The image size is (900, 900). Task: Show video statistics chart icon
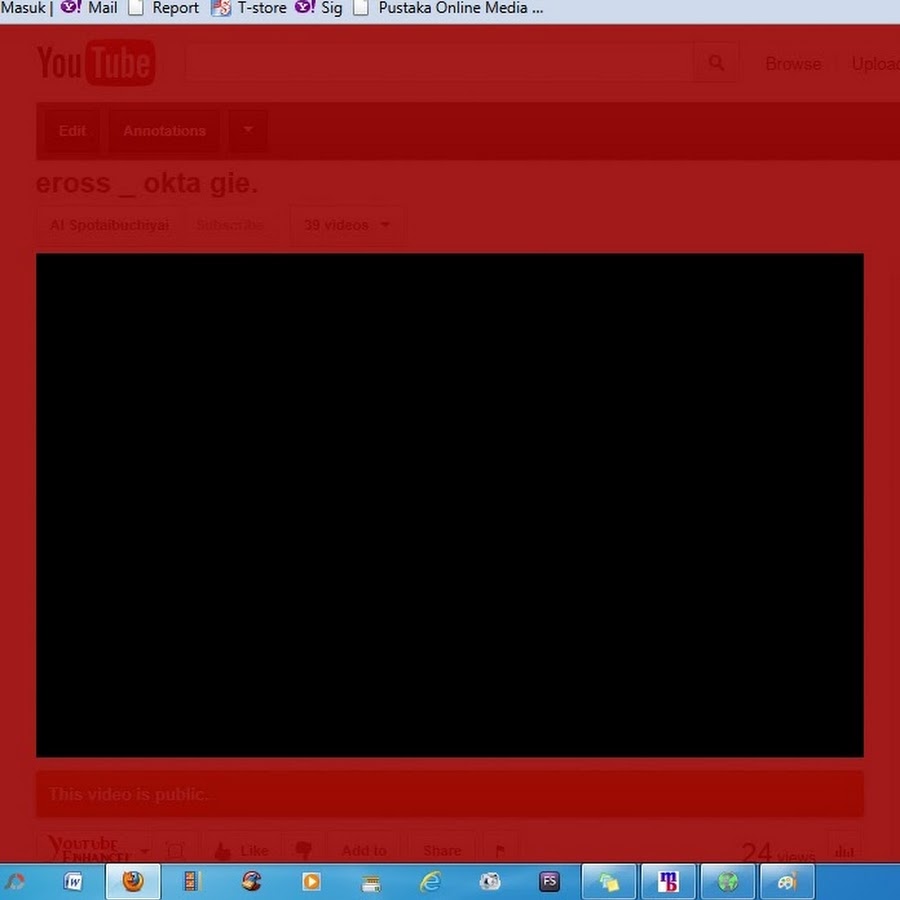(x=844, y=850)
